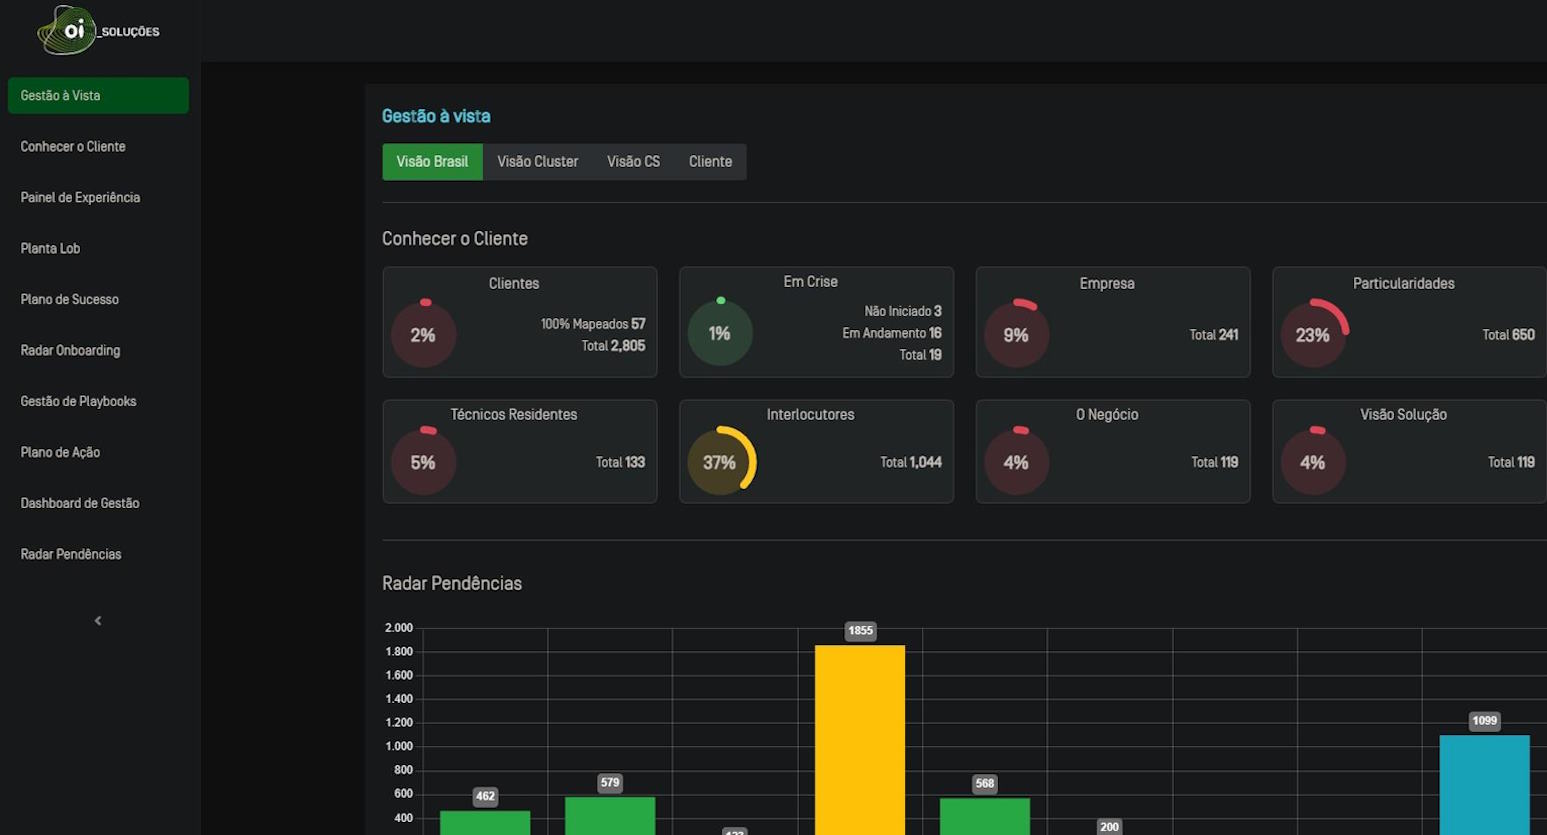
Task: Click the Gestão à vista page heading
Action: tap(436, 117)
